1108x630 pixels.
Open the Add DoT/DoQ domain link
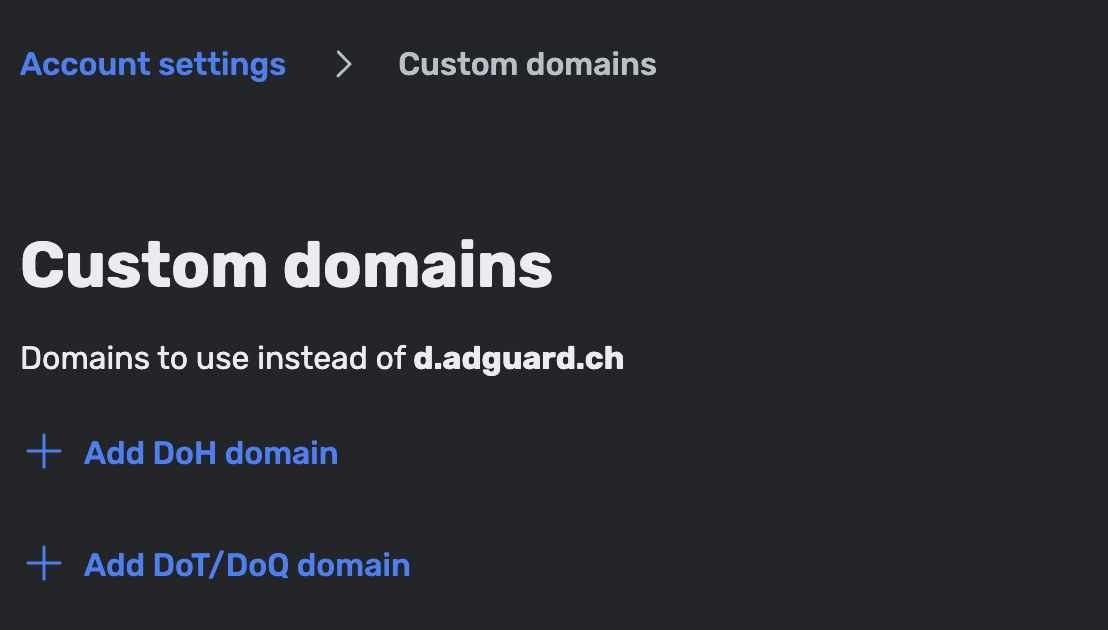pos(247,565)
